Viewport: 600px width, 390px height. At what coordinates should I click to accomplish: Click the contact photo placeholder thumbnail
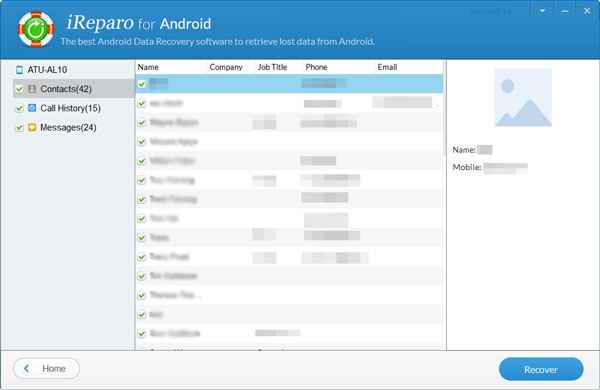point(523,98)
